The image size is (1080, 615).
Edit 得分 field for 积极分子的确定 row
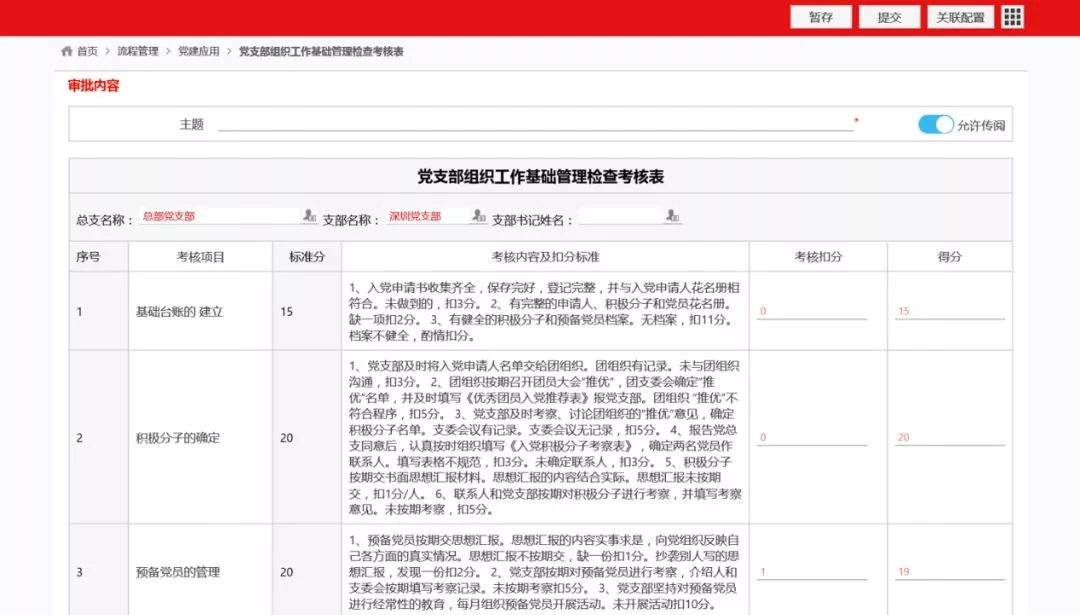[x=949, y=437]
